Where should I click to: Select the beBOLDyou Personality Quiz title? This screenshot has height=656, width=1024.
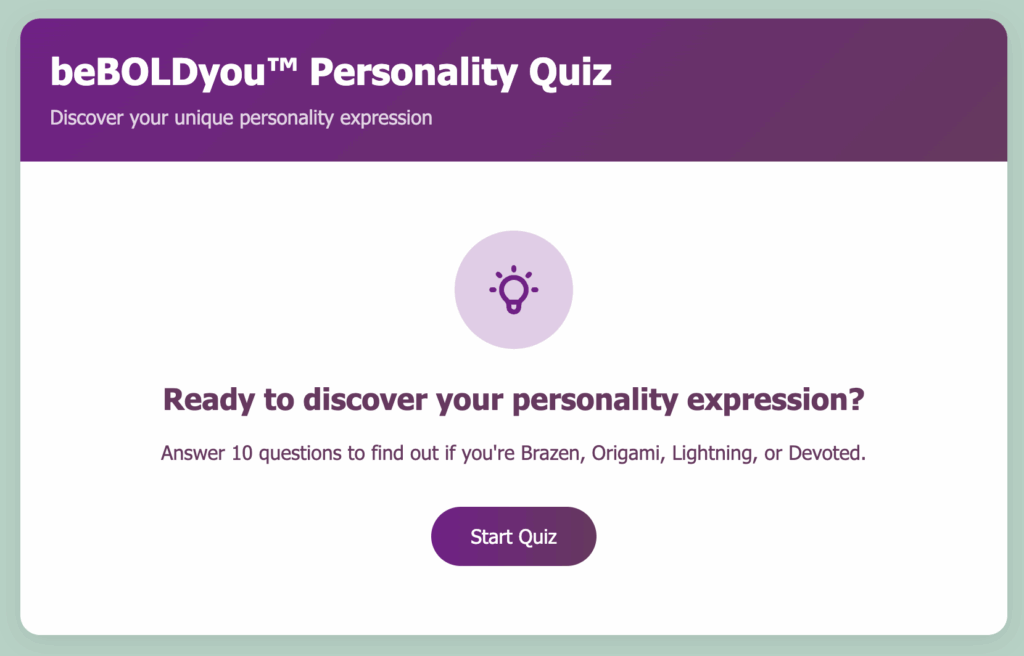click(x=331, y=72)
